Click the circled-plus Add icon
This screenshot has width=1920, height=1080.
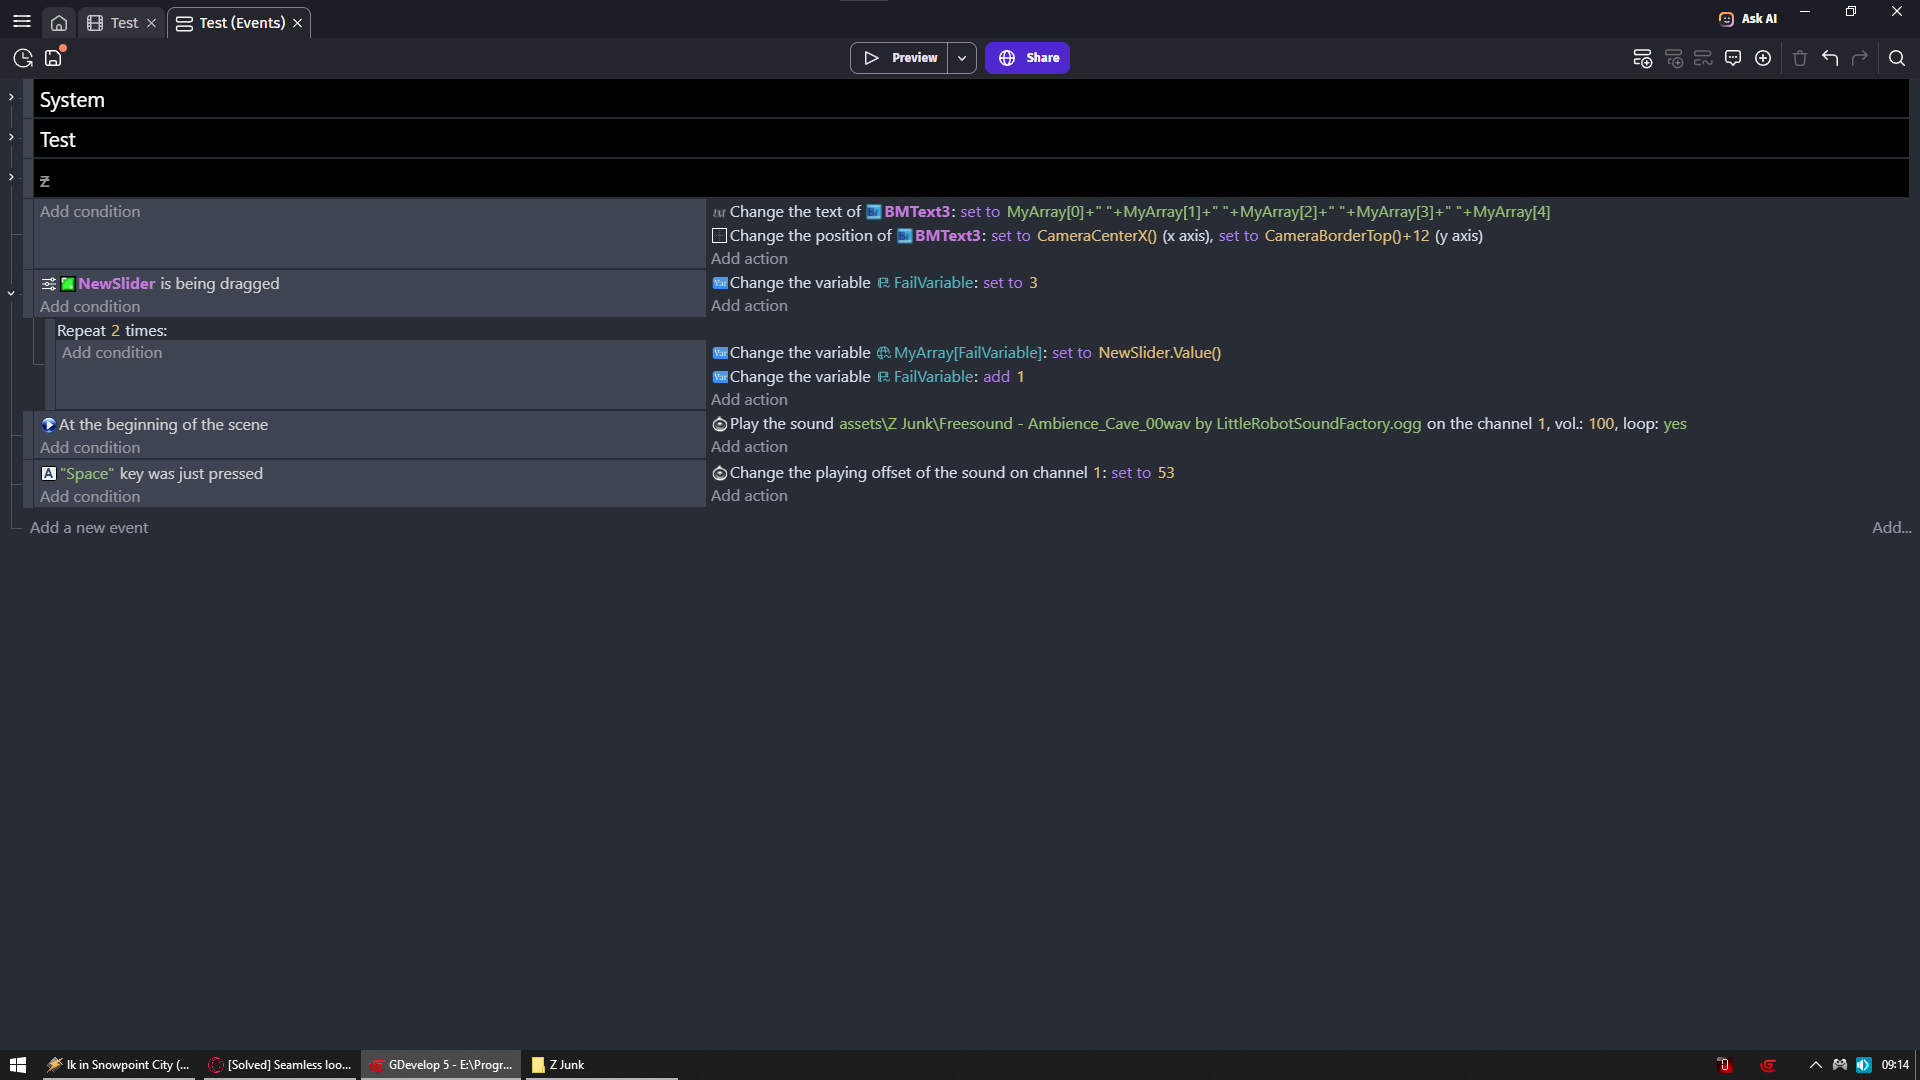(1763, 58)
